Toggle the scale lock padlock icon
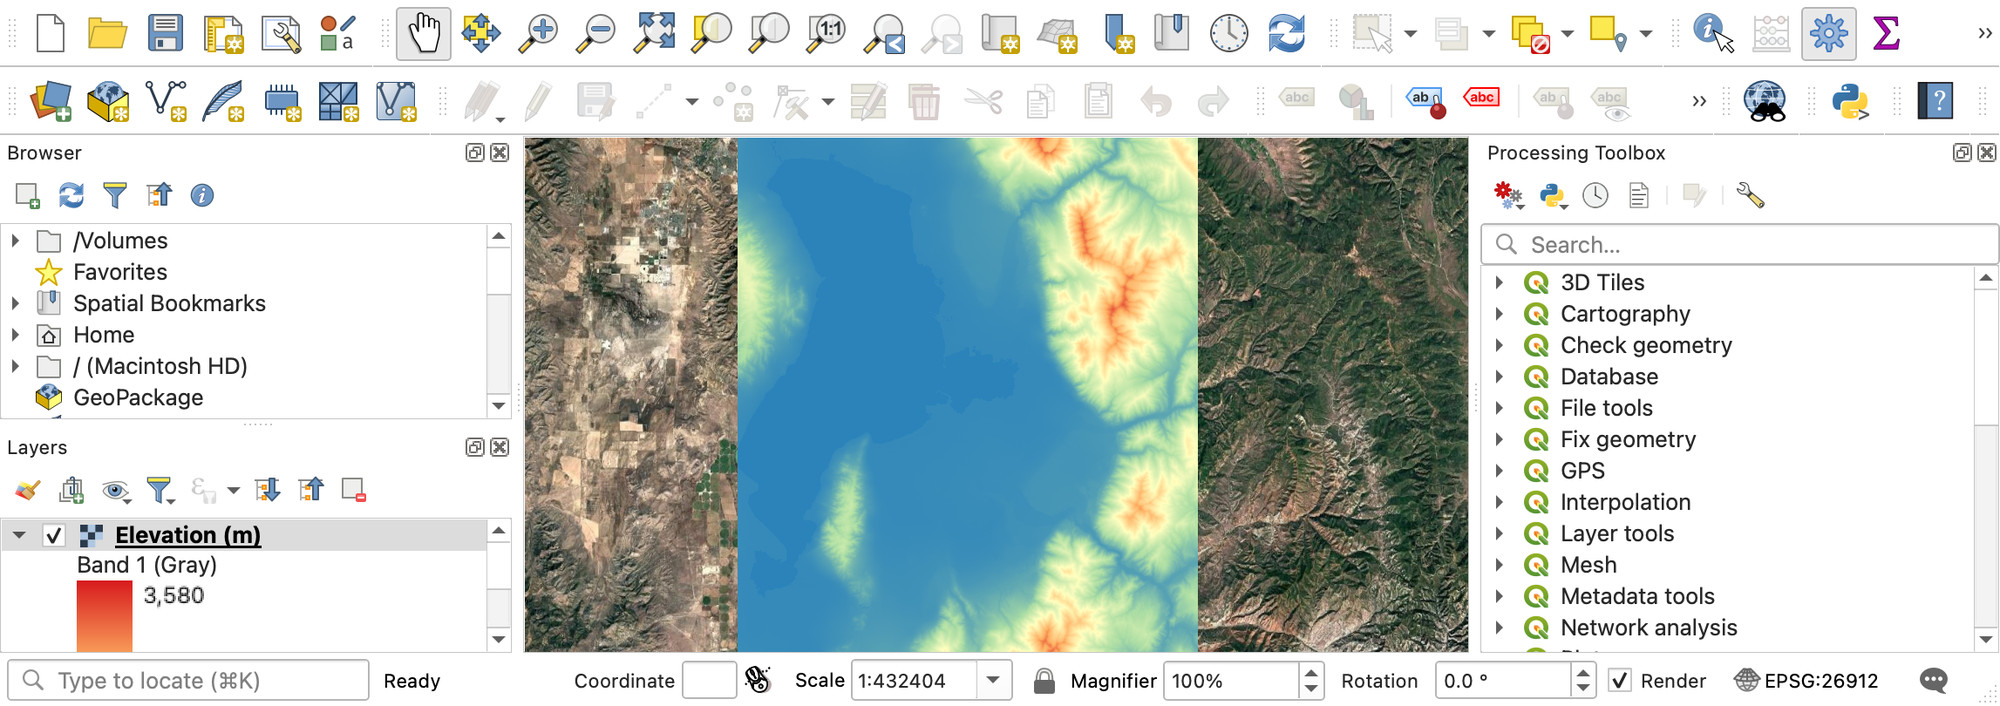This screenshot has width=2000, height=706. pos(1044,681)
